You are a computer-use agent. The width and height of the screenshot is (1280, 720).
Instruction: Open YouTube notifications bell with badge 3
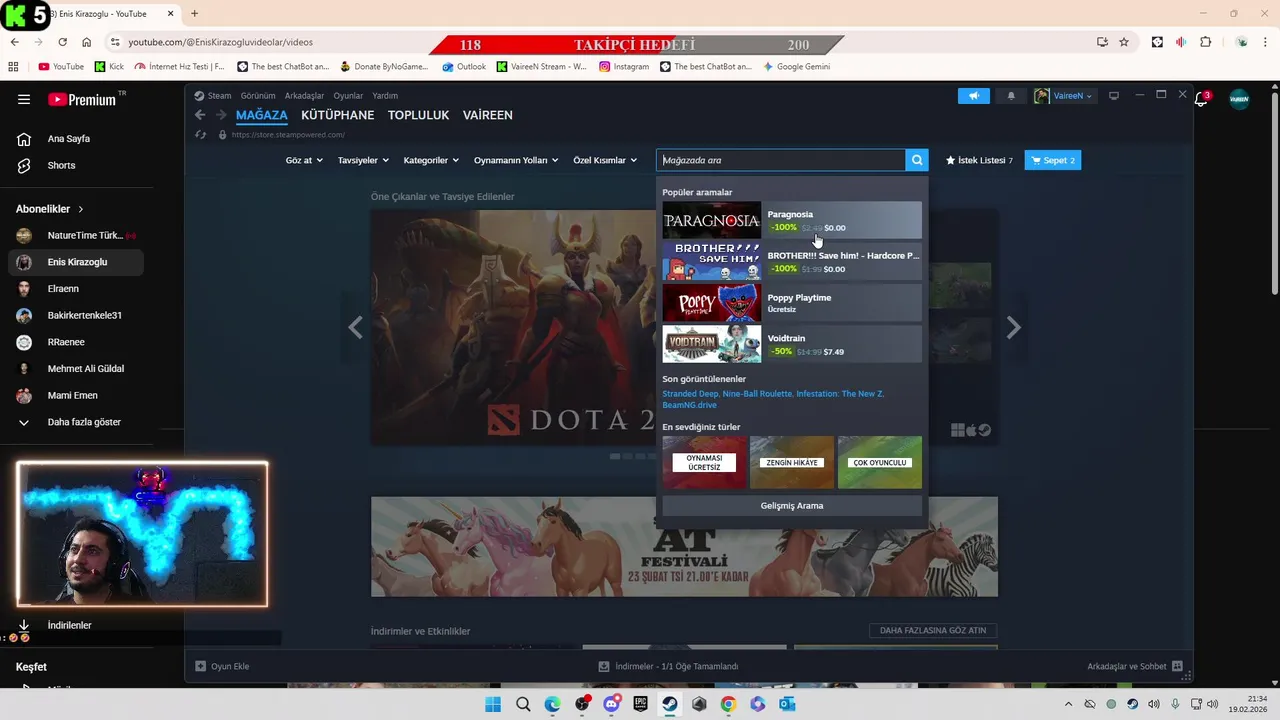1201,99
